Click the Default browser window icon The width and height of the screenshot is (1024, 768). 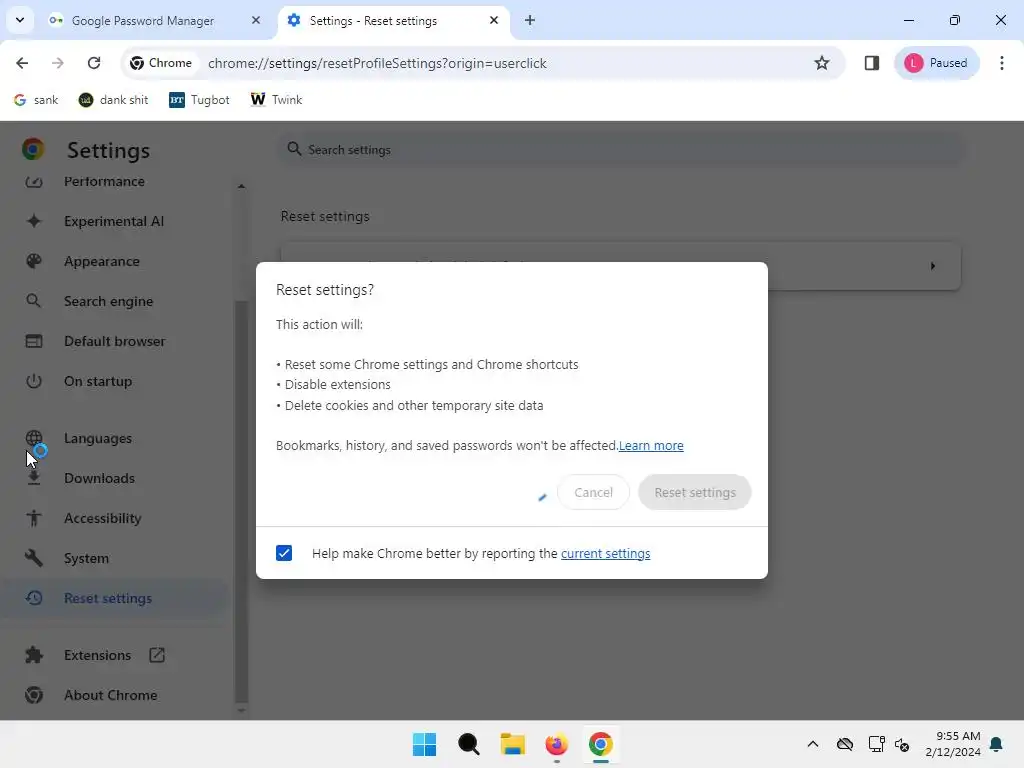[x=33, y=341]
